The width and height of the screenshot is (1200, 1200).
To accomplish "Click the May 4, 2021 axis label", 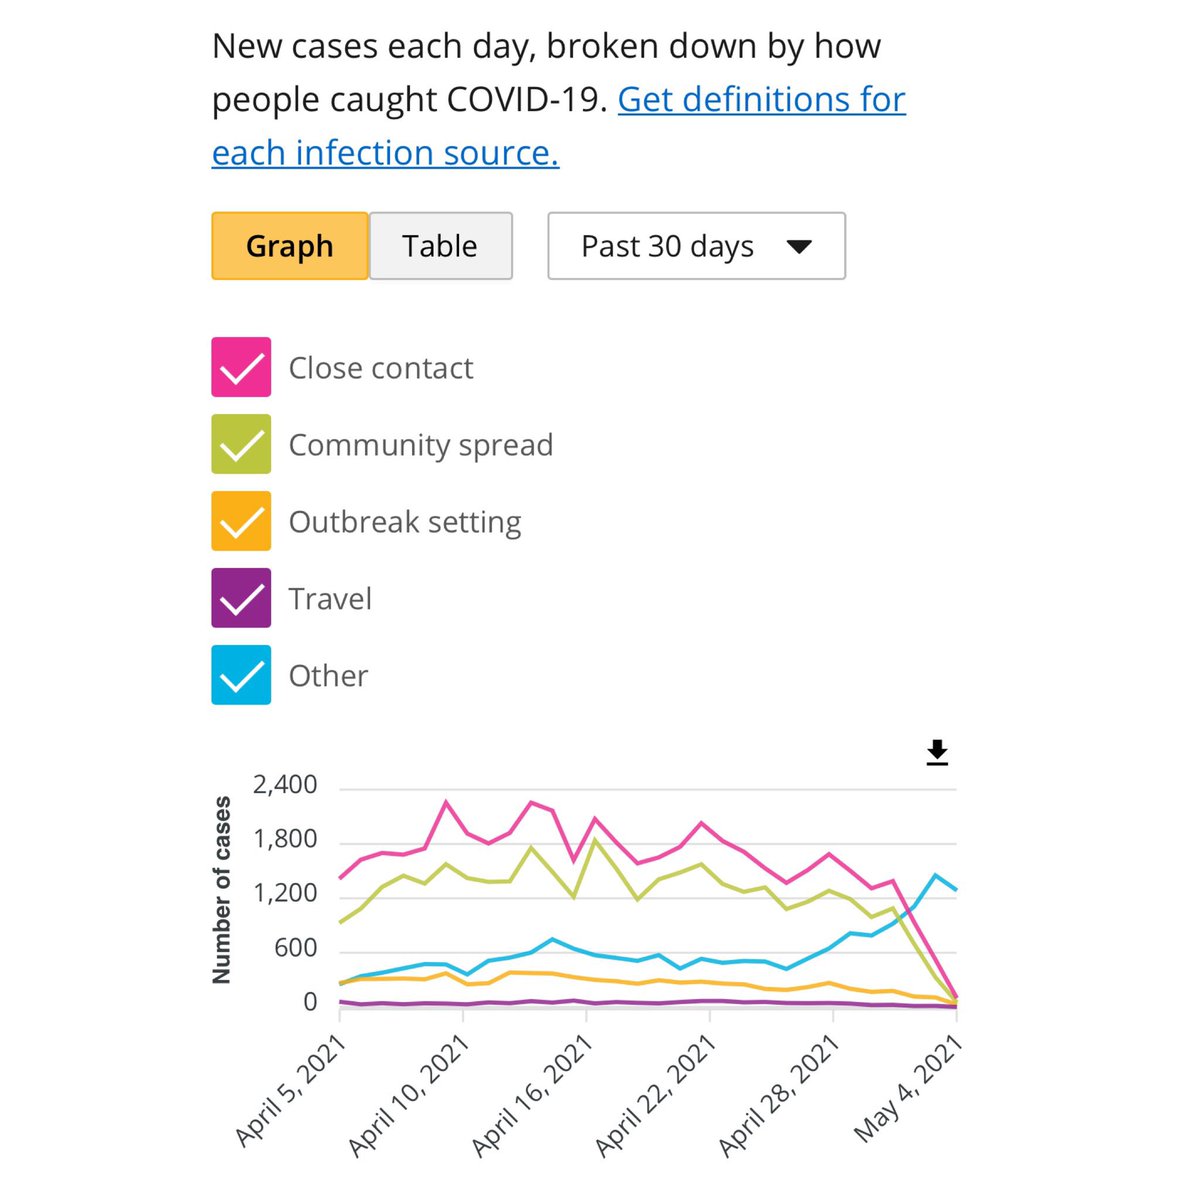I will (908, 1089).
